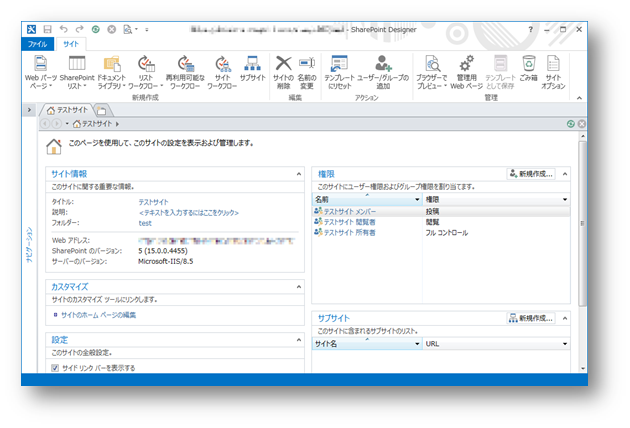
Task: Select the テストサイト 閲覧者 group row
Action: tap(347, 222)
